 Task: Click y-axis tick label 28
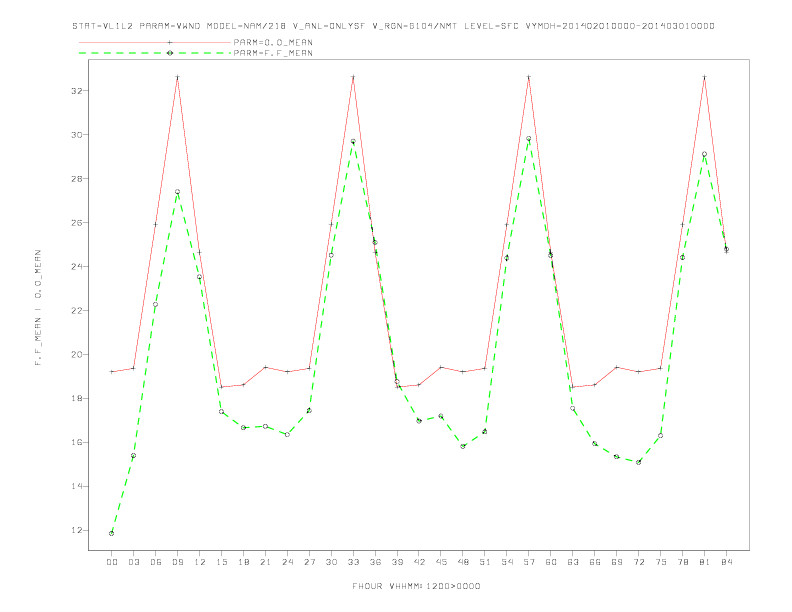click(77, 179)
